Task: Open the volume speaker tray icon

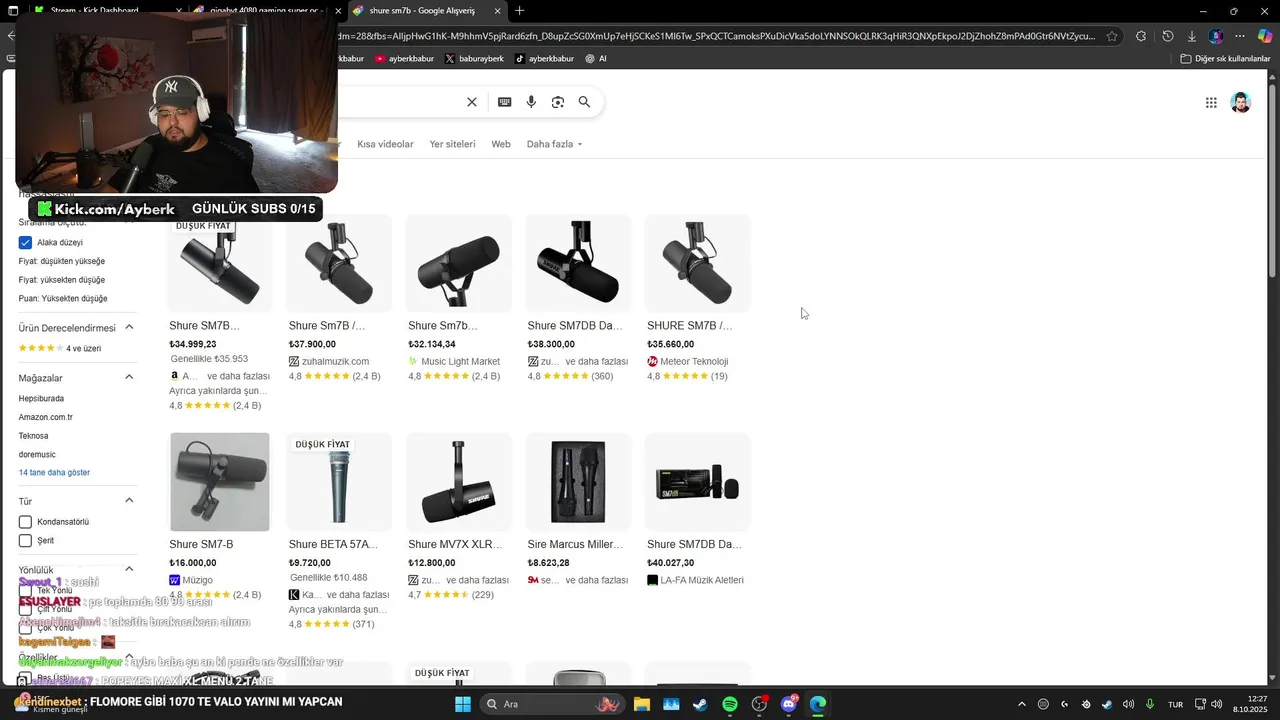Action: (1129, 704)
